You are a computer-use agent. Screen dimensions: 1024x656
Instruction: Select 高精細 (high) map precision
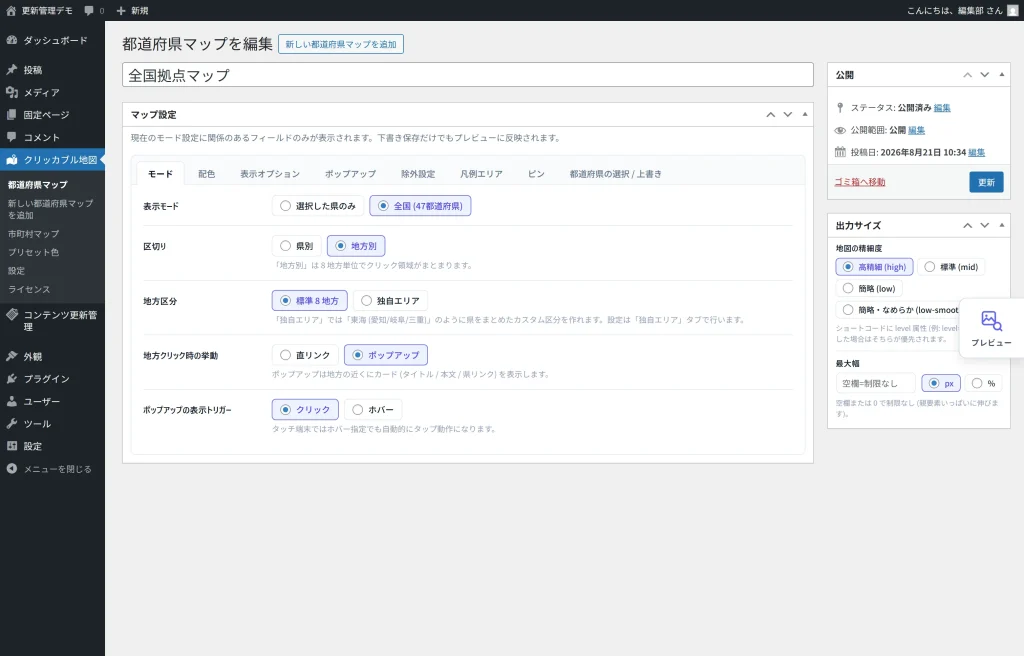click(874, 267)
